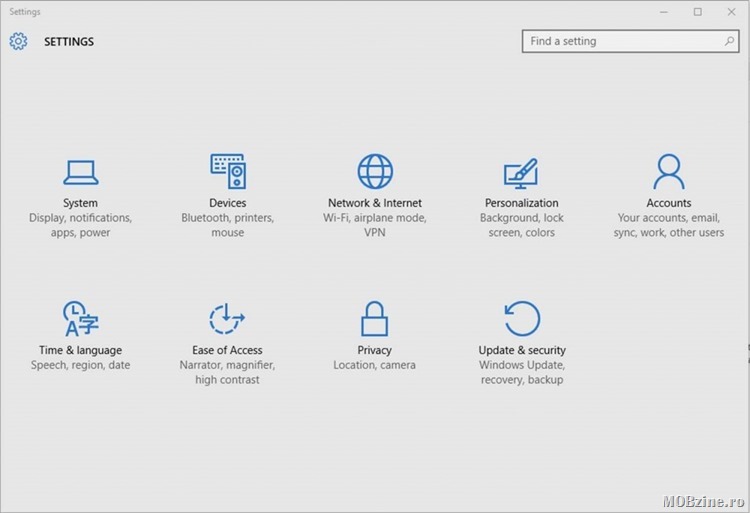Select the System category label
Screen dimensions: 750x513
[x=80, y=203]
